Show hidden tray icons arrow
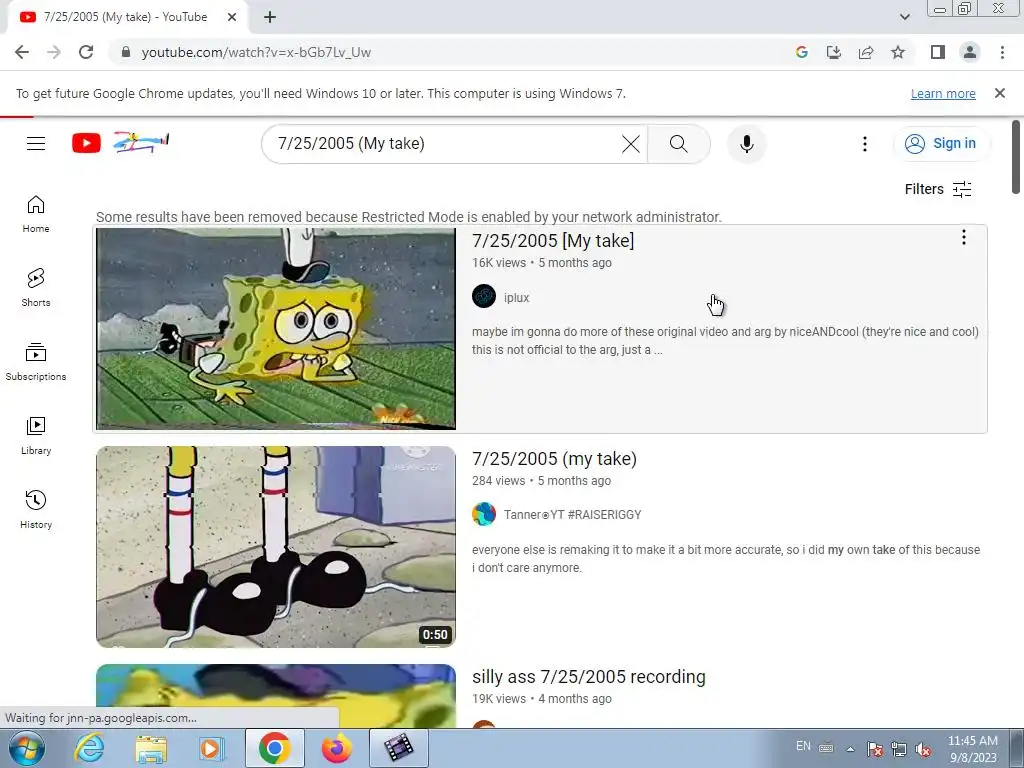 point(850,749)
